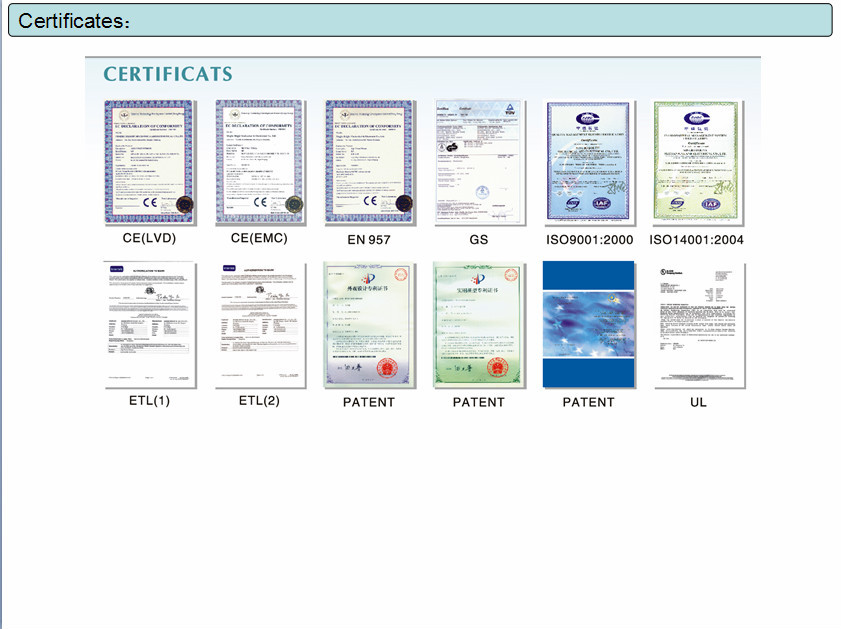Viewport: 841px width, 629px height.
Task: View the ETL(1) certificate document
Action: [x=150, y=324]
